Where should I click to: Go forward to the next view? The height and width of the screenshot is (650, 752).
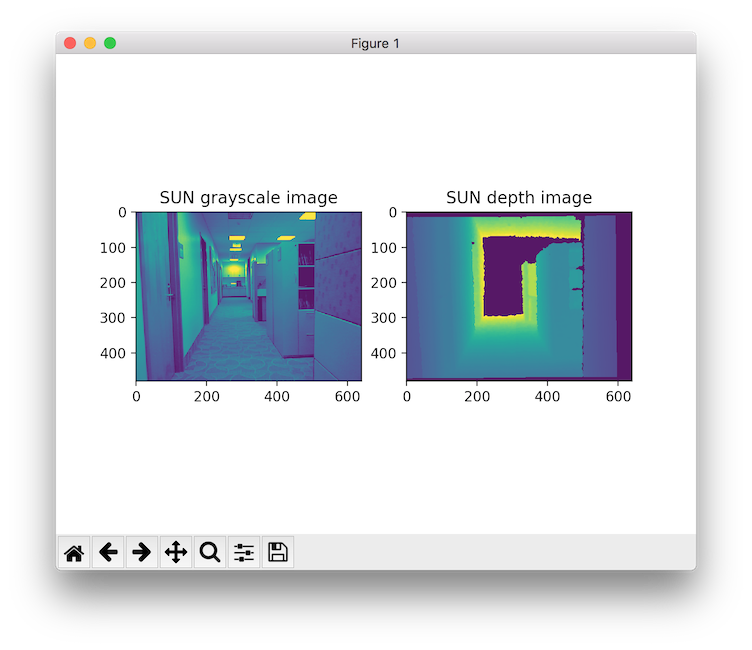142,552
